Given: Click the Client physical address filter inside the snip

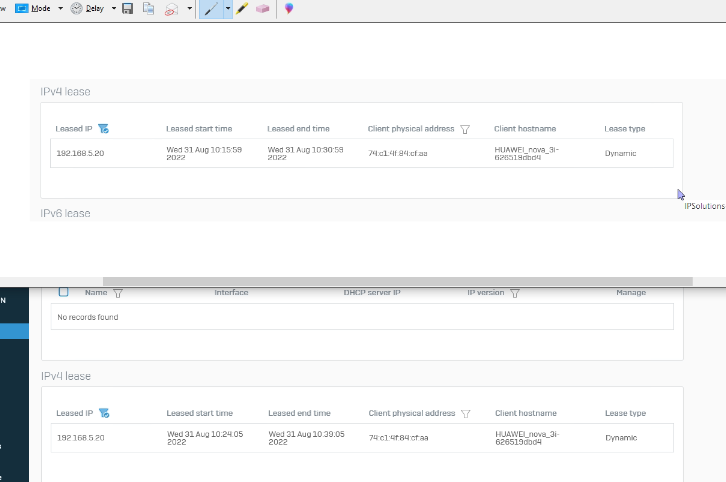Looking at the screenshot, I should click(x=465, y=129).
